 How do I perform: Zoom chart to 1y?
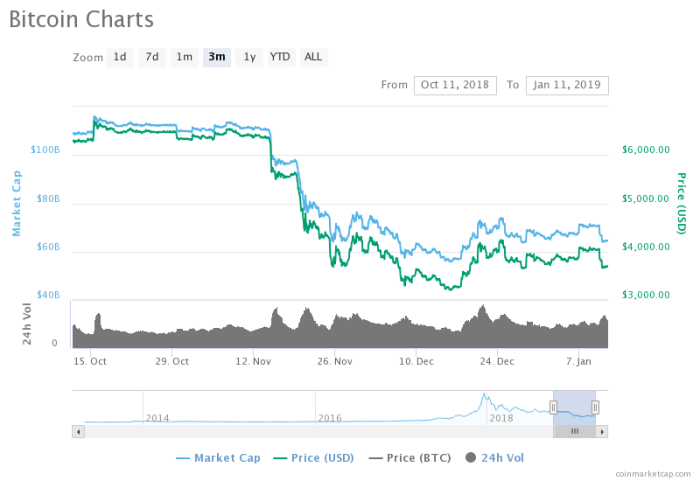[249, 57]
